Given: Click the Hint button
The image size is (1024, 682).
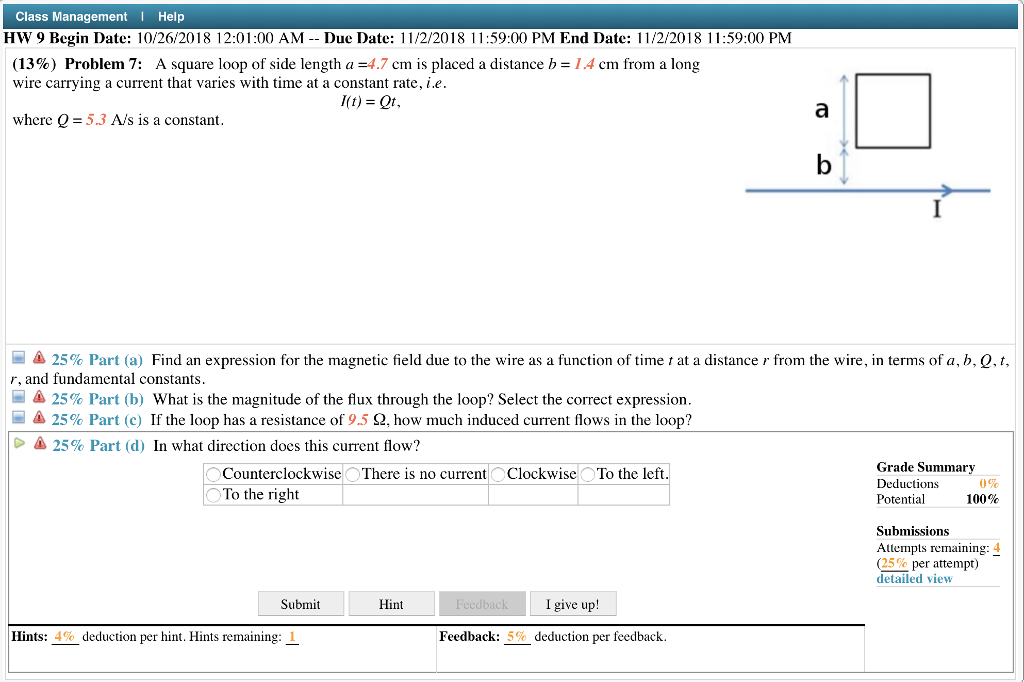Looking at the screenshot, I should [x=391, y=603].
